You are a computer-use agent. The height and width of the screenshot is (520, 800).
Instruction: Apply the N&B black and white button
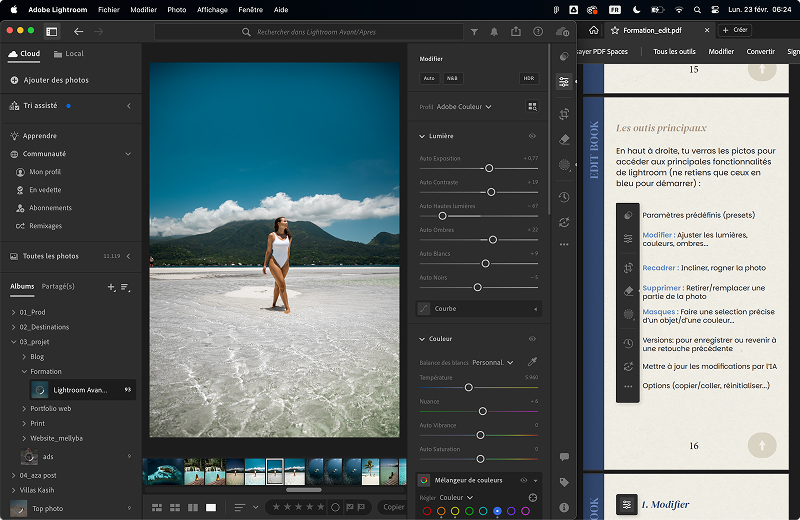click(452, 78)
